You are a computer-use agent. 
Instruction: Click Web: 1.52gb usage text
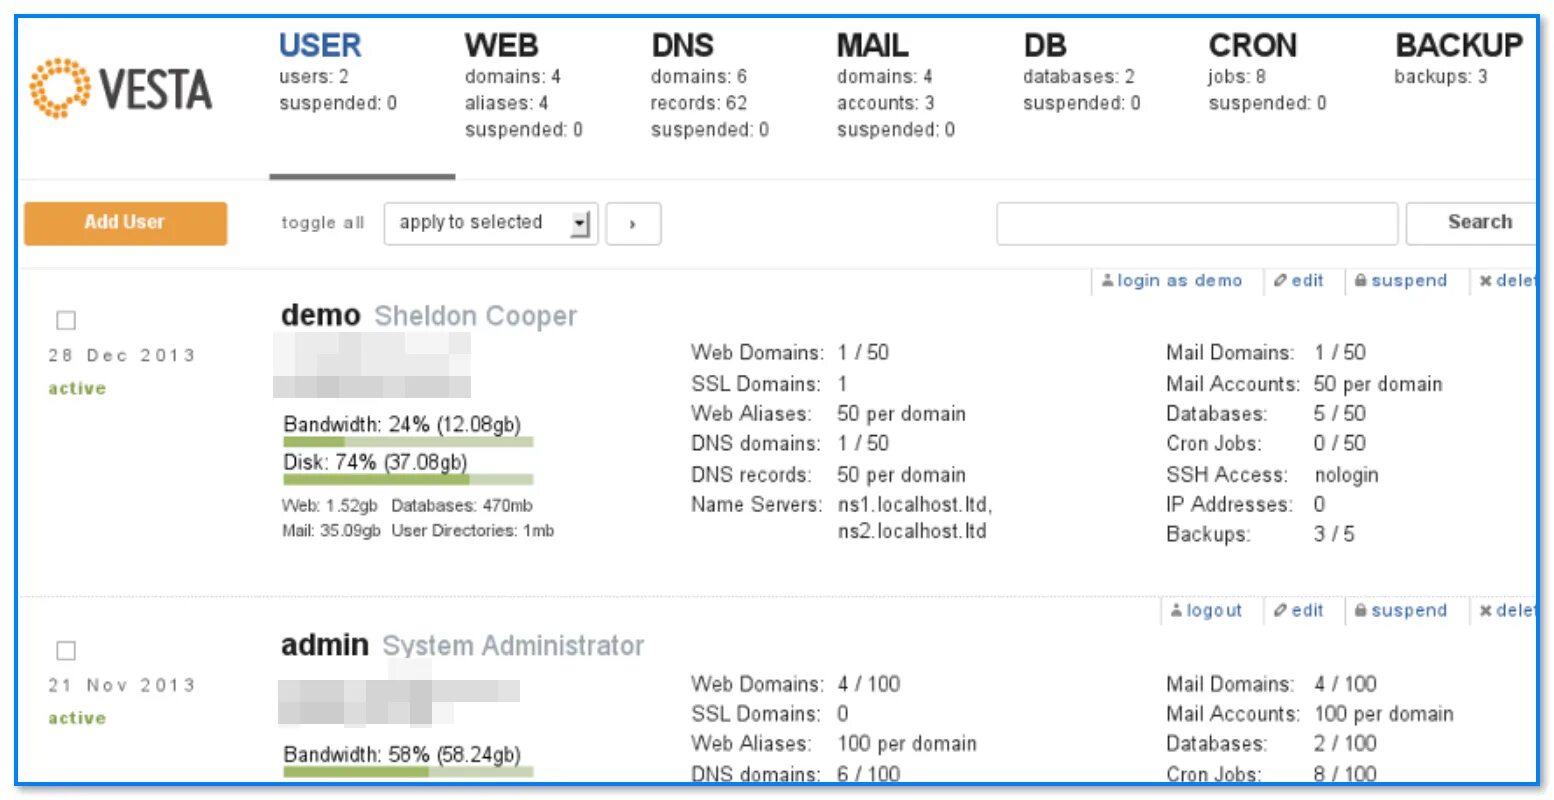pyautogui.click(x=330, y=506)
